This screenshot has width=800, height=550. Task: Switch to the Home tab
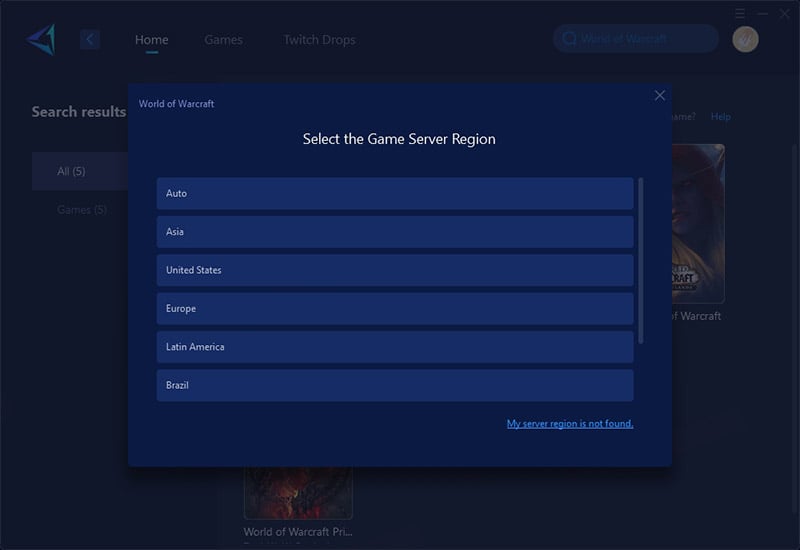click(x=152, y=40)
